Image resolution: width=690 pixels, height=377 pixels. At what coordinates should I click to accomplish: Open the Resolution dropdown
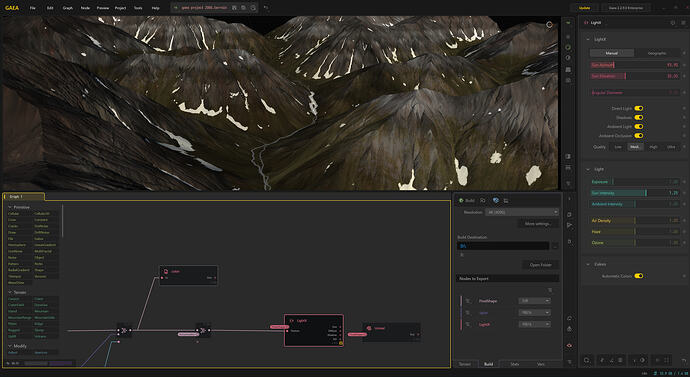521,212
